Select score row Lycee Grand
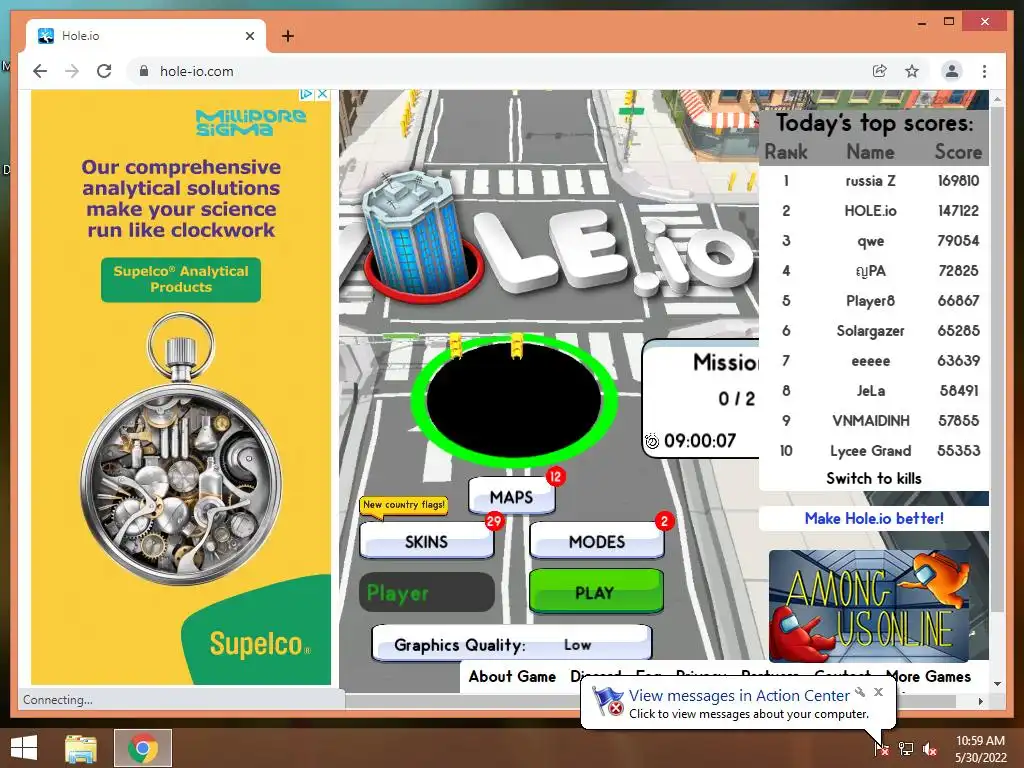The width and height of the screenshot is (1024, 768). pyautogui.click(x=874, y=451)
